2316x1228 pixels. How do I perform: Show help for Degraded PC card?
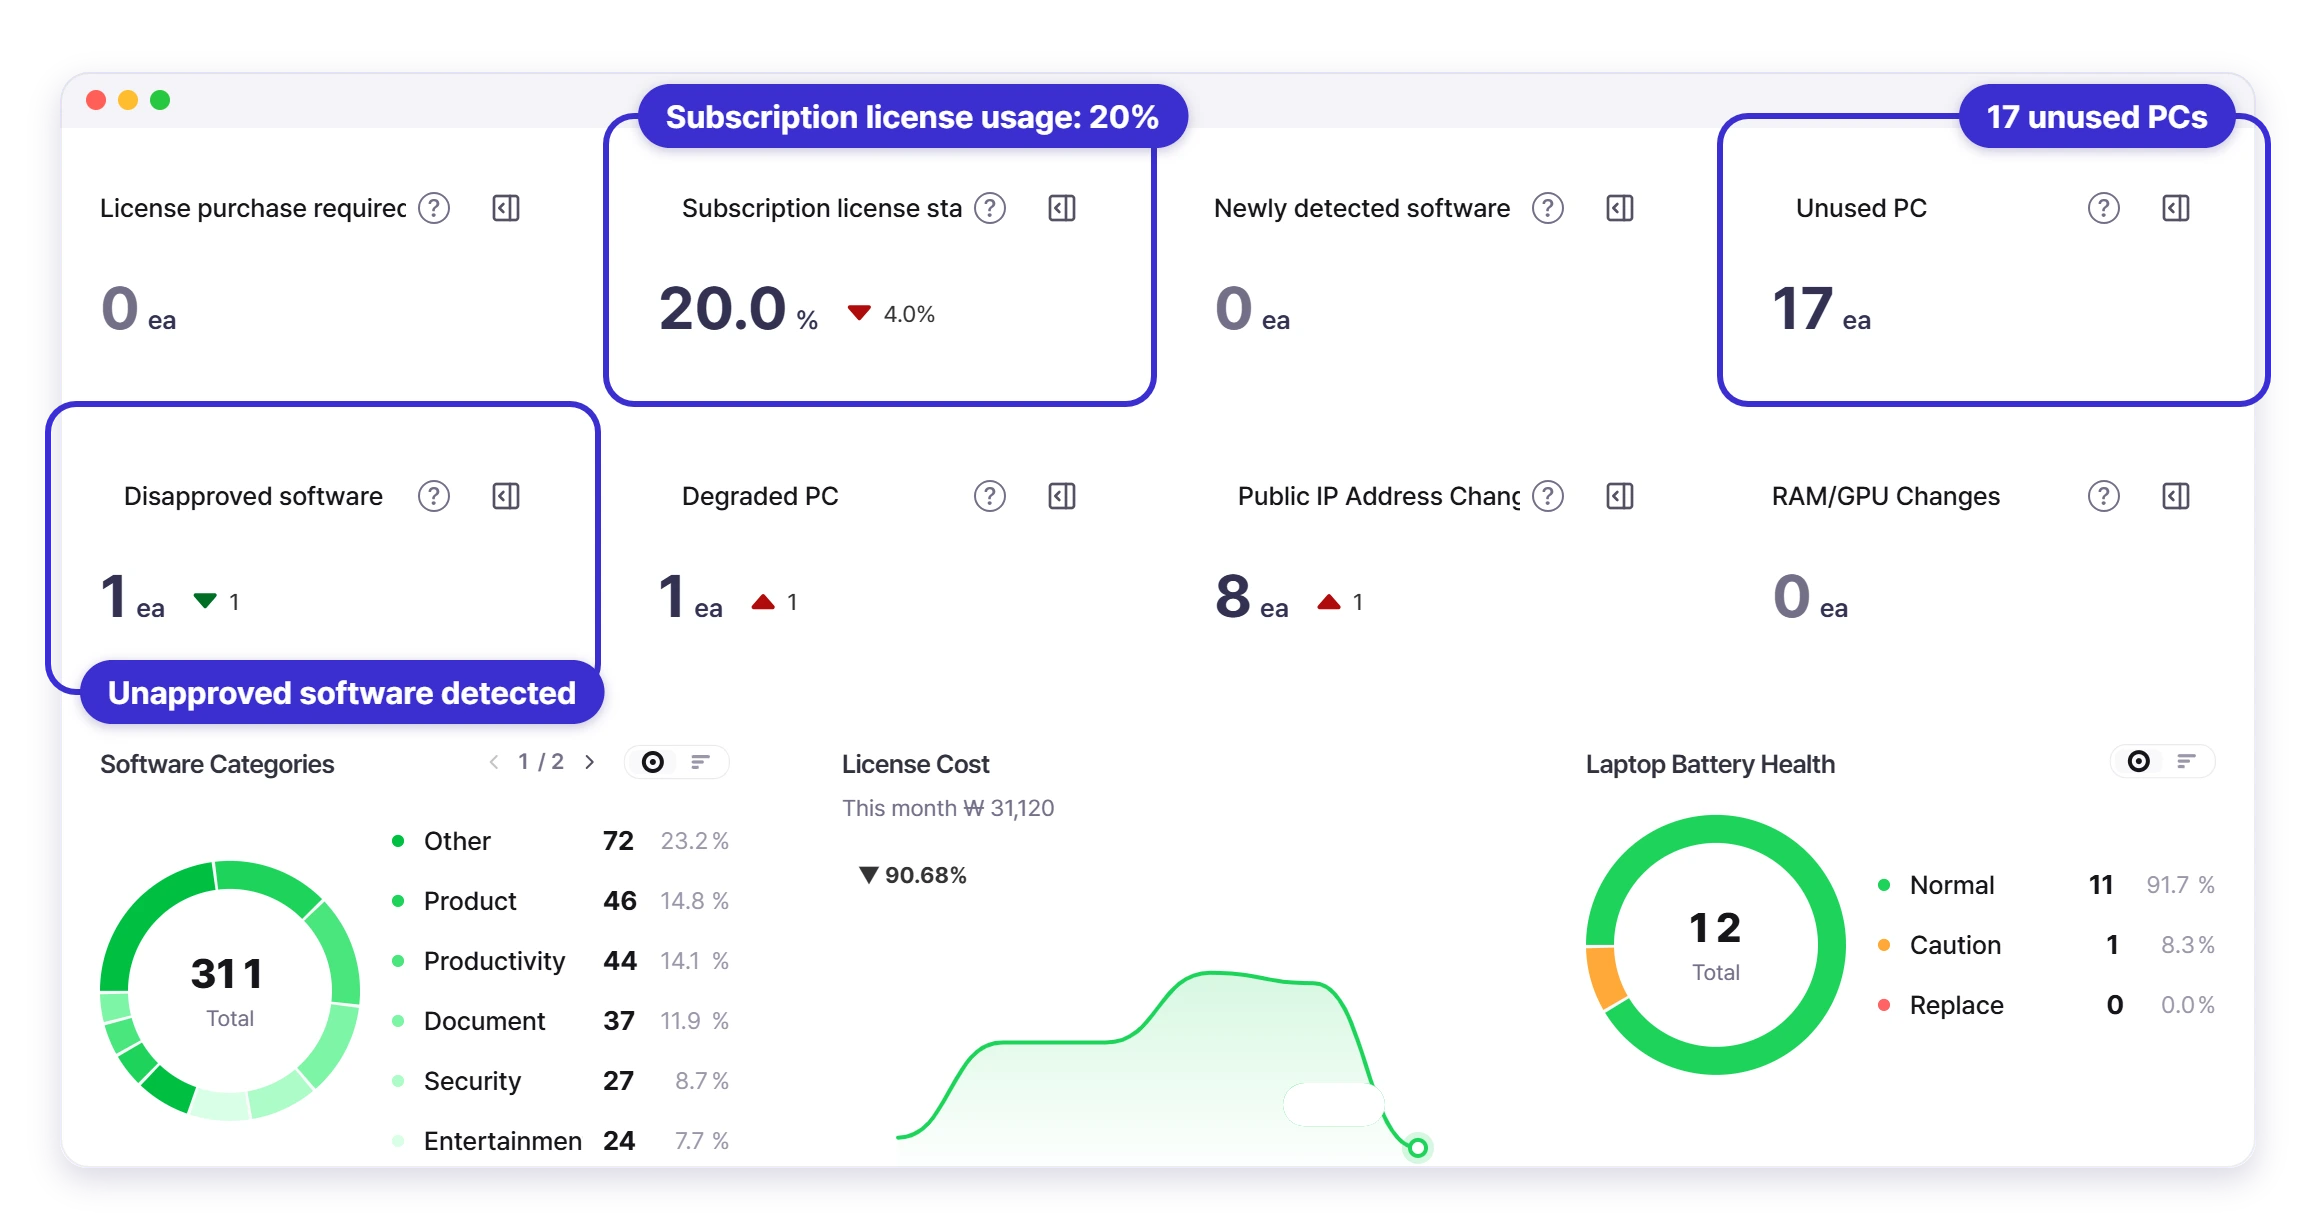tap(990, 496)
